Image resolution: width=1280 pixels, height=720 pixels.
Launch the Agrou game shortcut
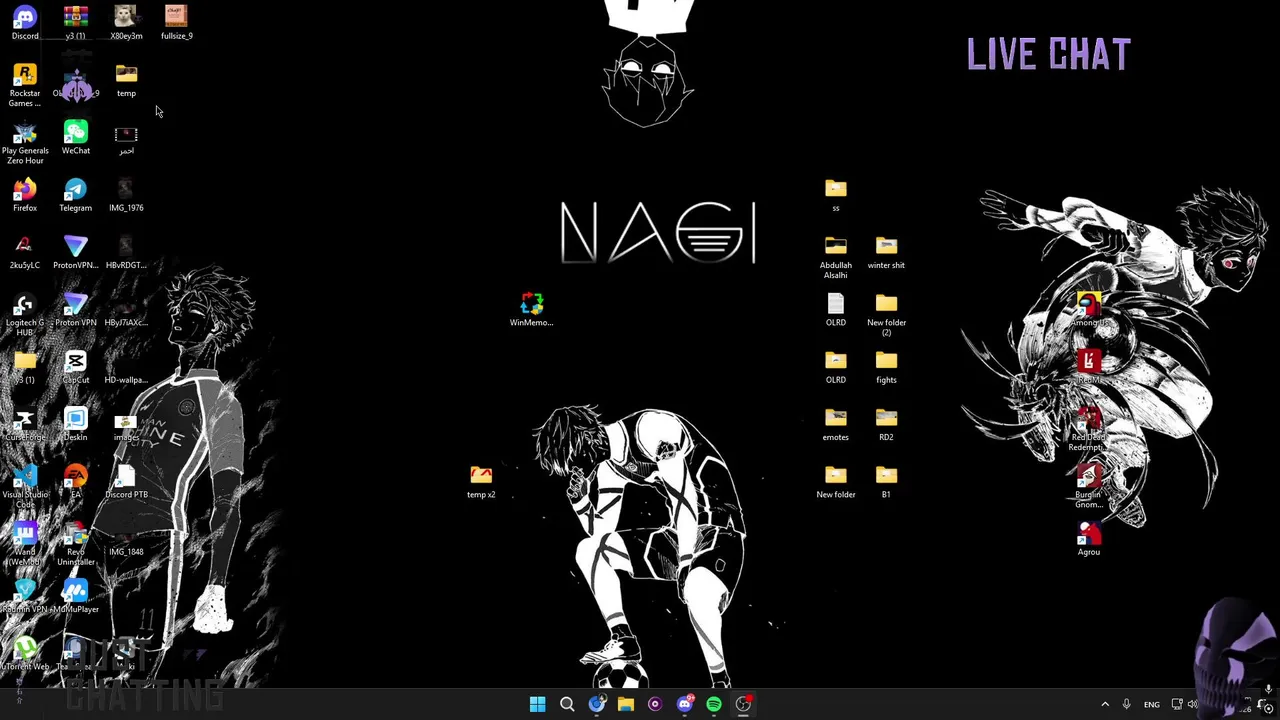coord(1089,539)
